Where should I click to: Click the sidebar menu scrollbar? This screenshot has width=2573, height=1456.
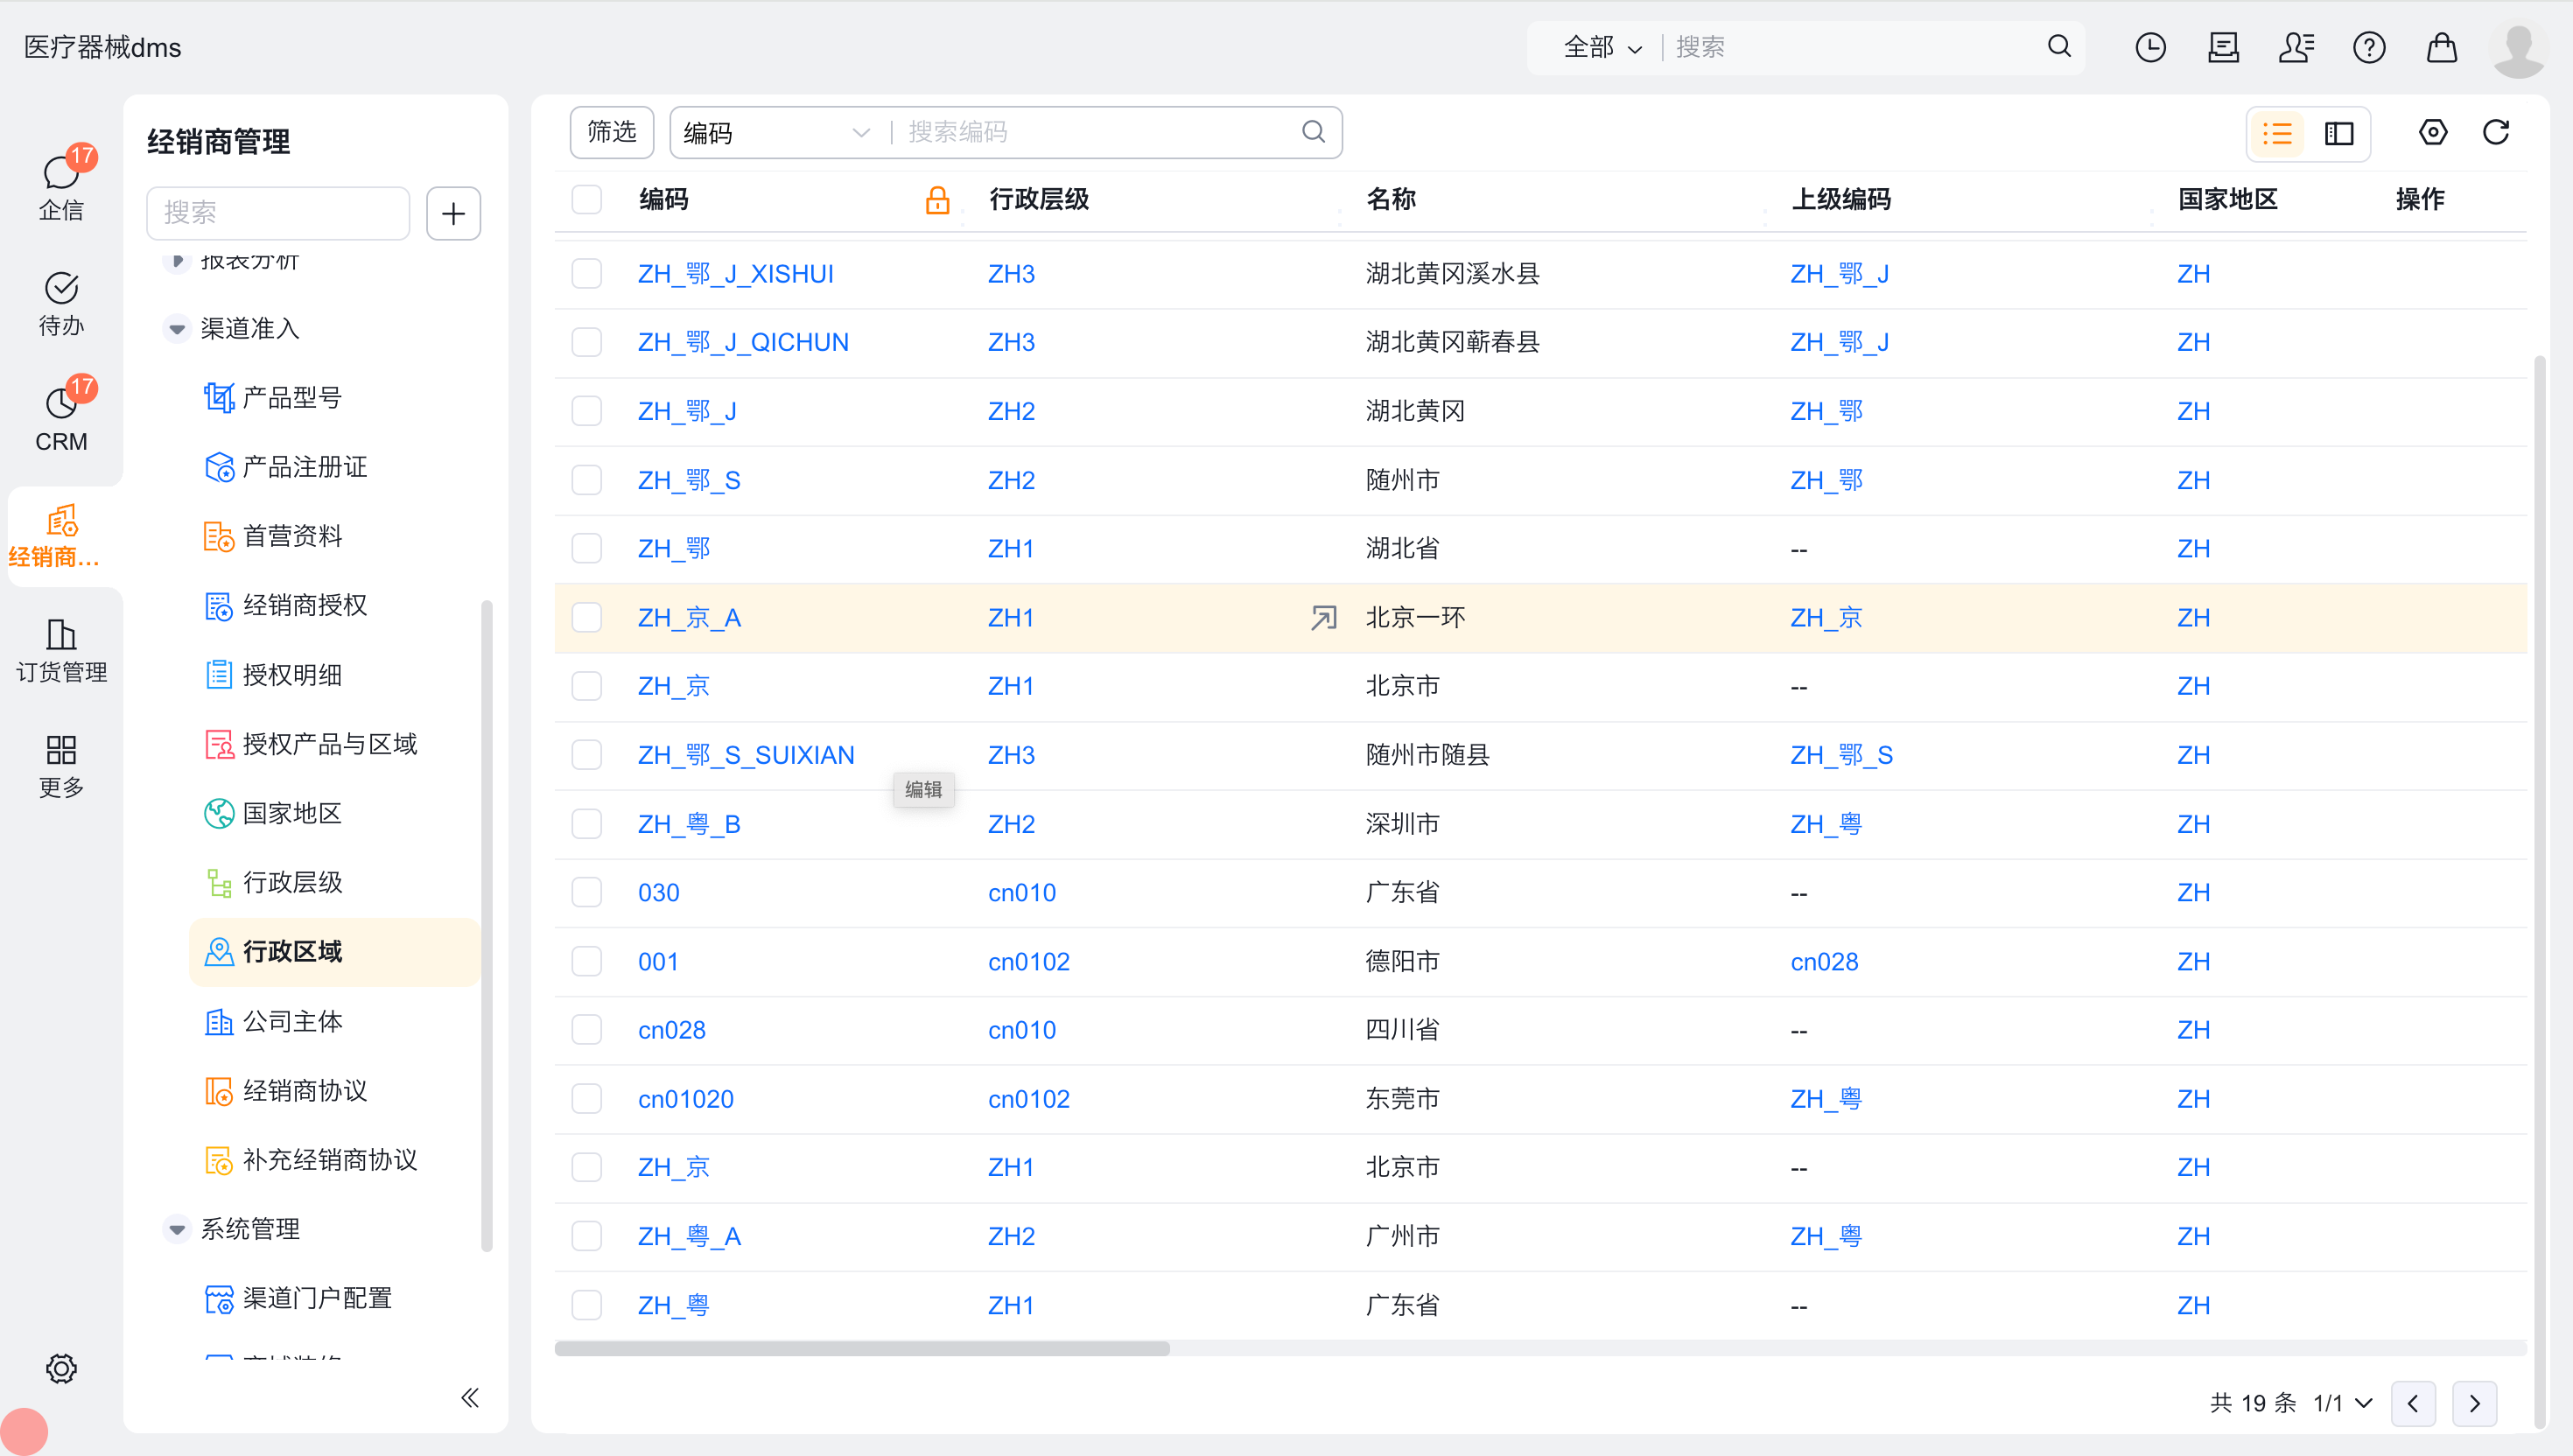(x=487, y=925)
